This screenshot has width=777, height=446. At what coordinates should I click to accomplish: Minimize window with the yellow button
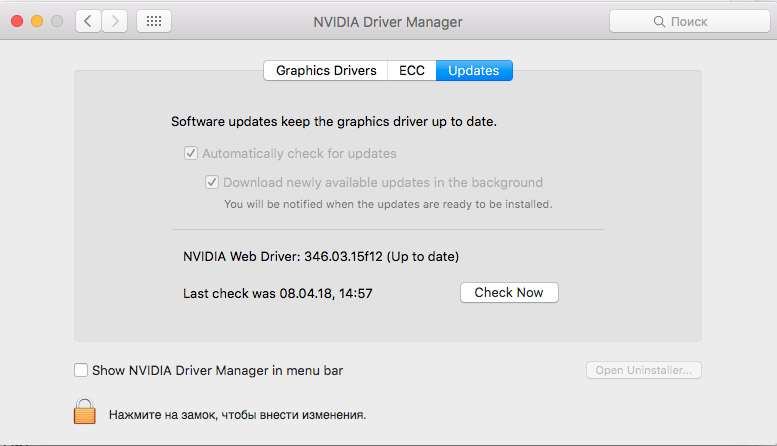[37, 21]
